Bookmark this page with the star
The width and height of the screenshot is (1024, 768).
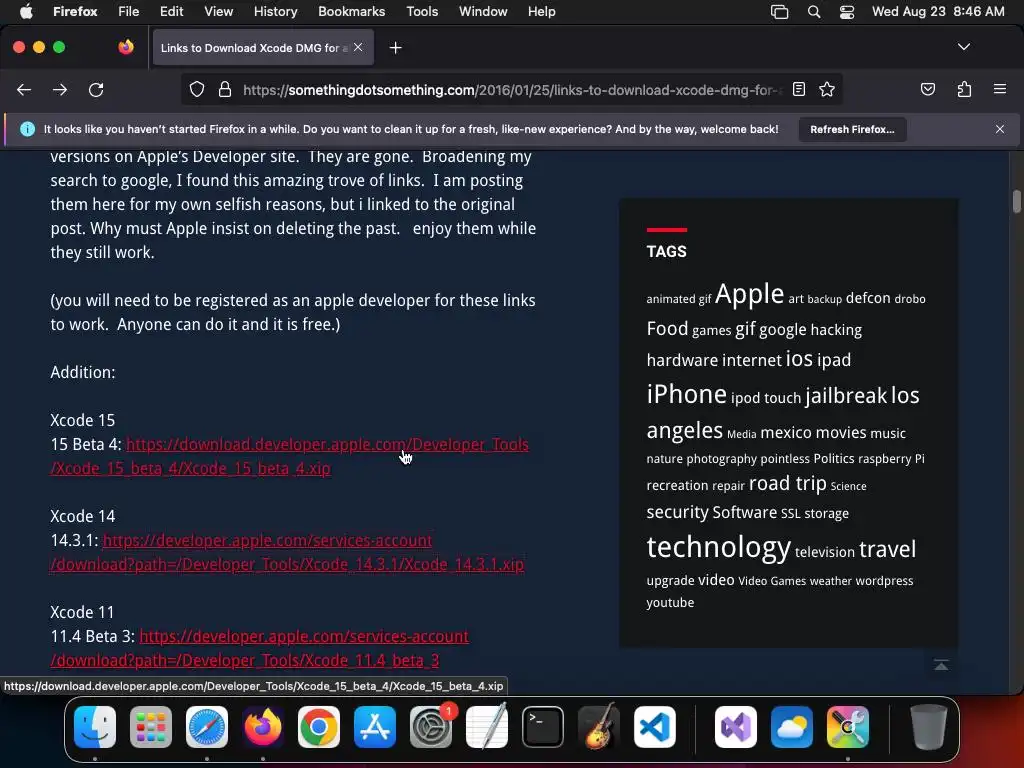[x=827, y=89]
